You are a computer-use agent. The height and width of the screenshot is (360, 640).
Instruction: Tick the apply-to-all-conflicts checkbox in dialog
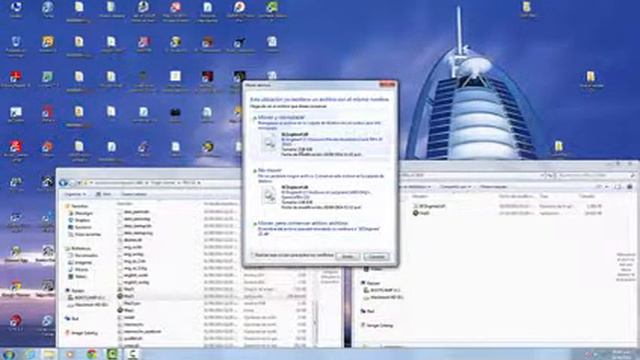[253, 255]
